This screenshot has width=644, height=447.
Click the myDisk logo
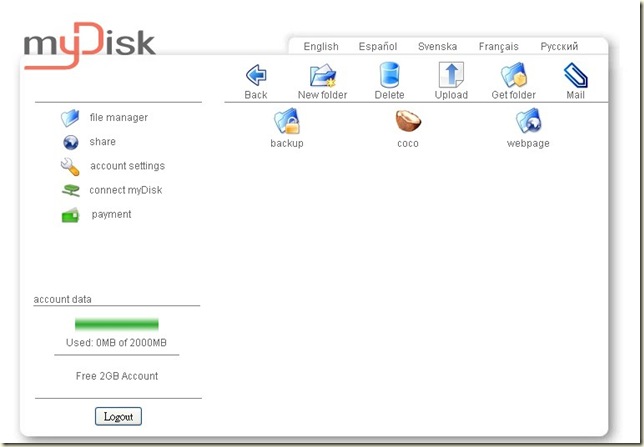pos(89,45)
